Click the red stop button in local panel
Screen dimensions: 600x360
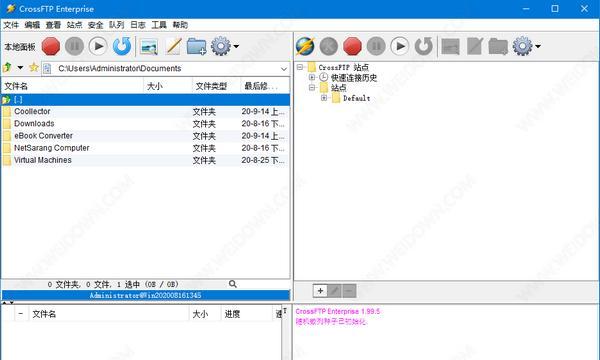pos(51,46)
